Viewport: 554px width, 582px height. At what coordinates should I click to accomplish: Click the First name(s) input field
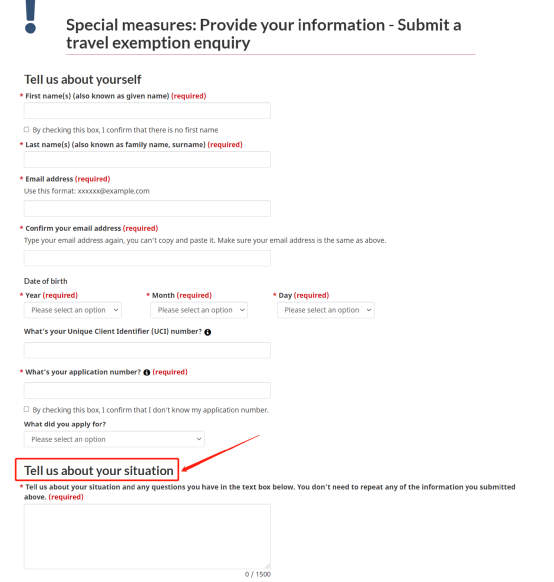pos(147,111)
